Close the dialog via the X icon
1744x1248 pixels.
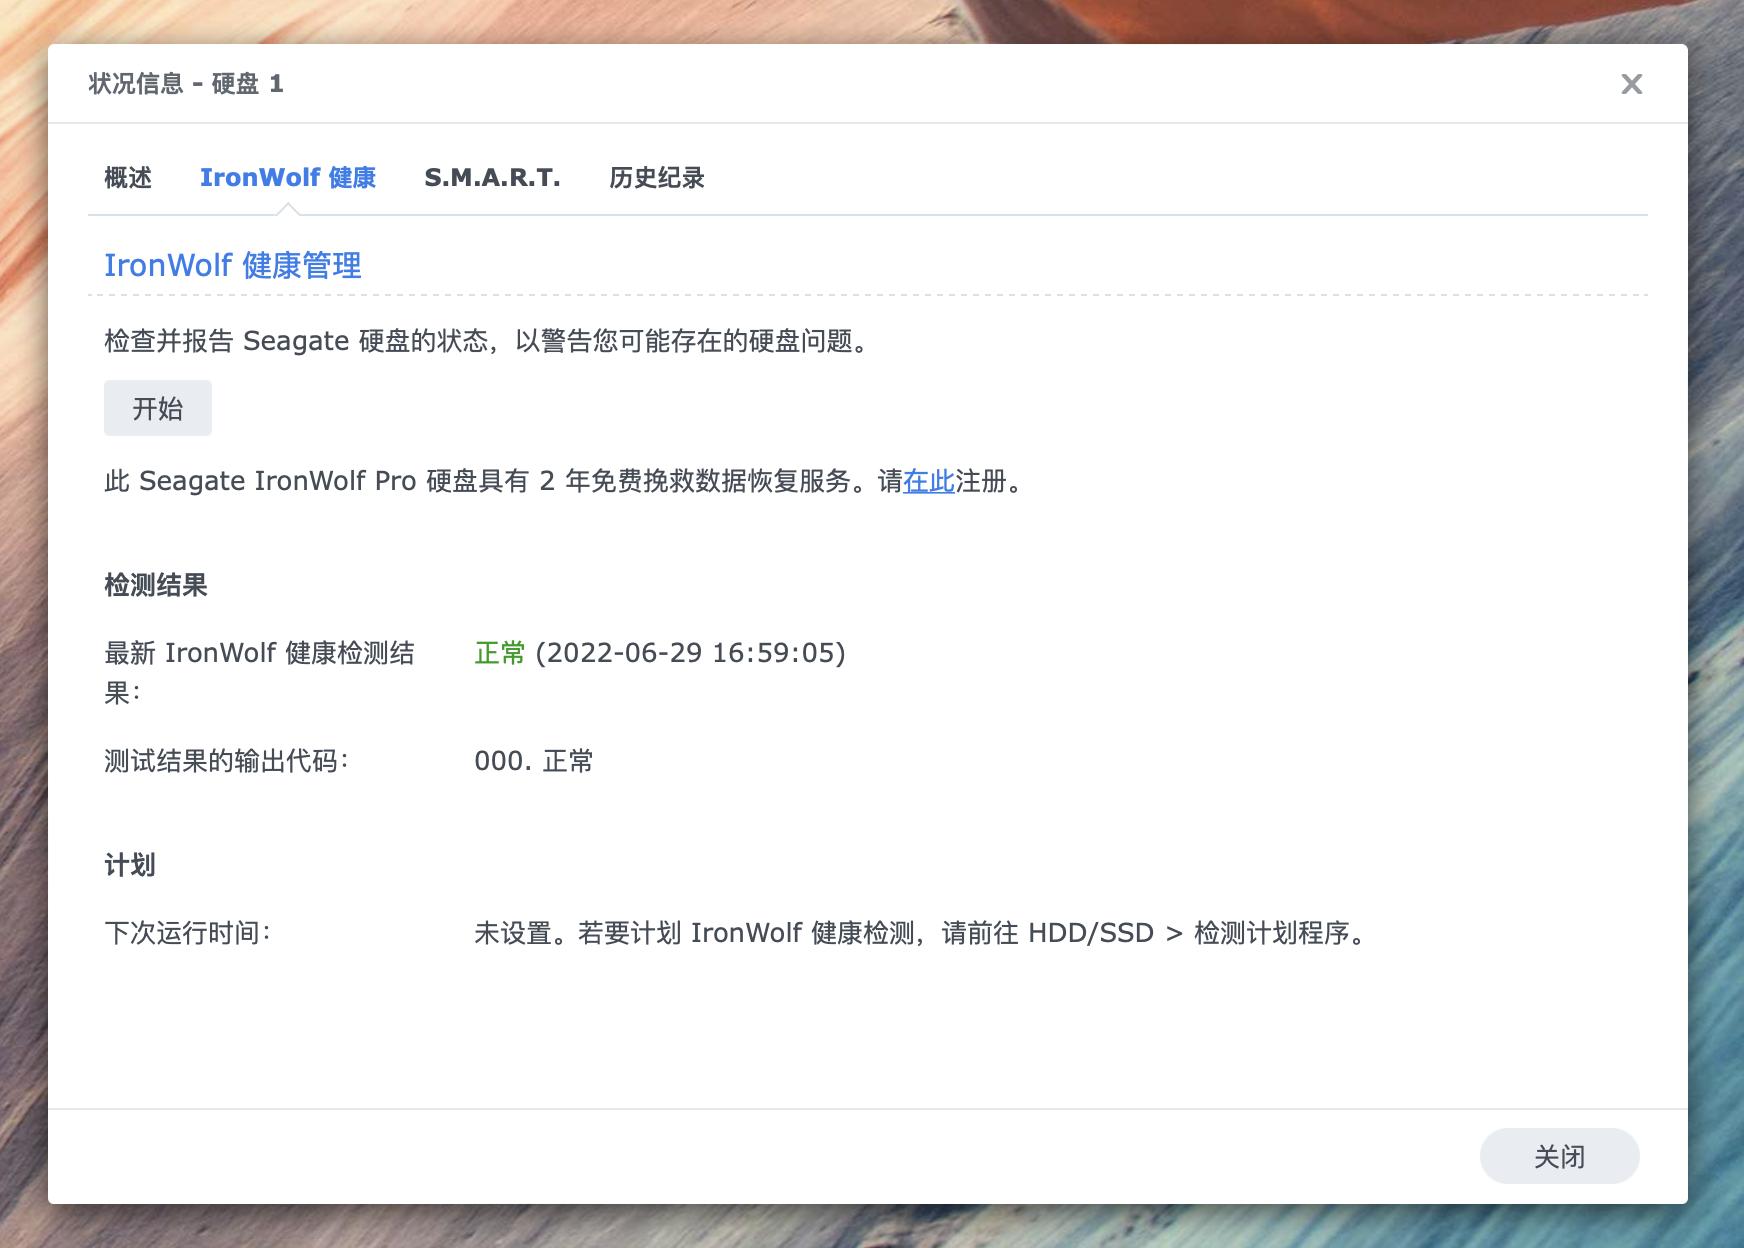[1632, 84]
